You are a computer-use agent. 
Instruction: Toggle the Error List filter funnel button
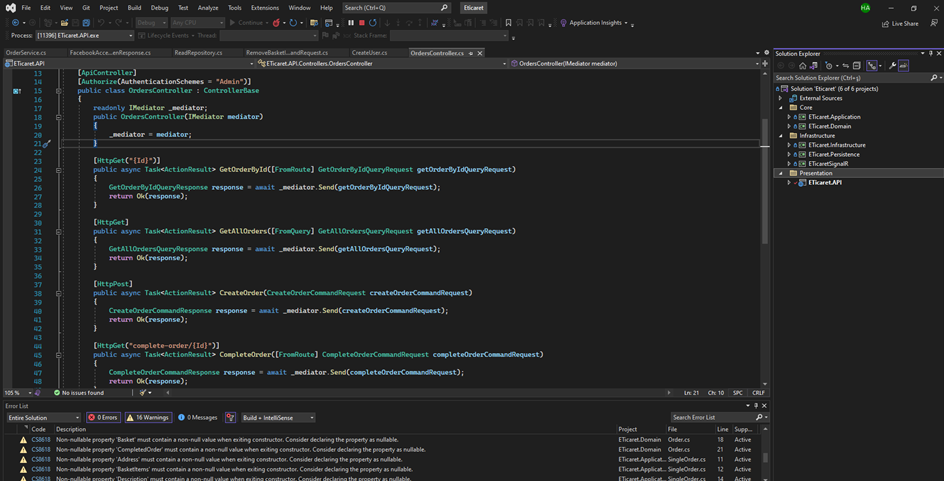(x=230, y=417)
